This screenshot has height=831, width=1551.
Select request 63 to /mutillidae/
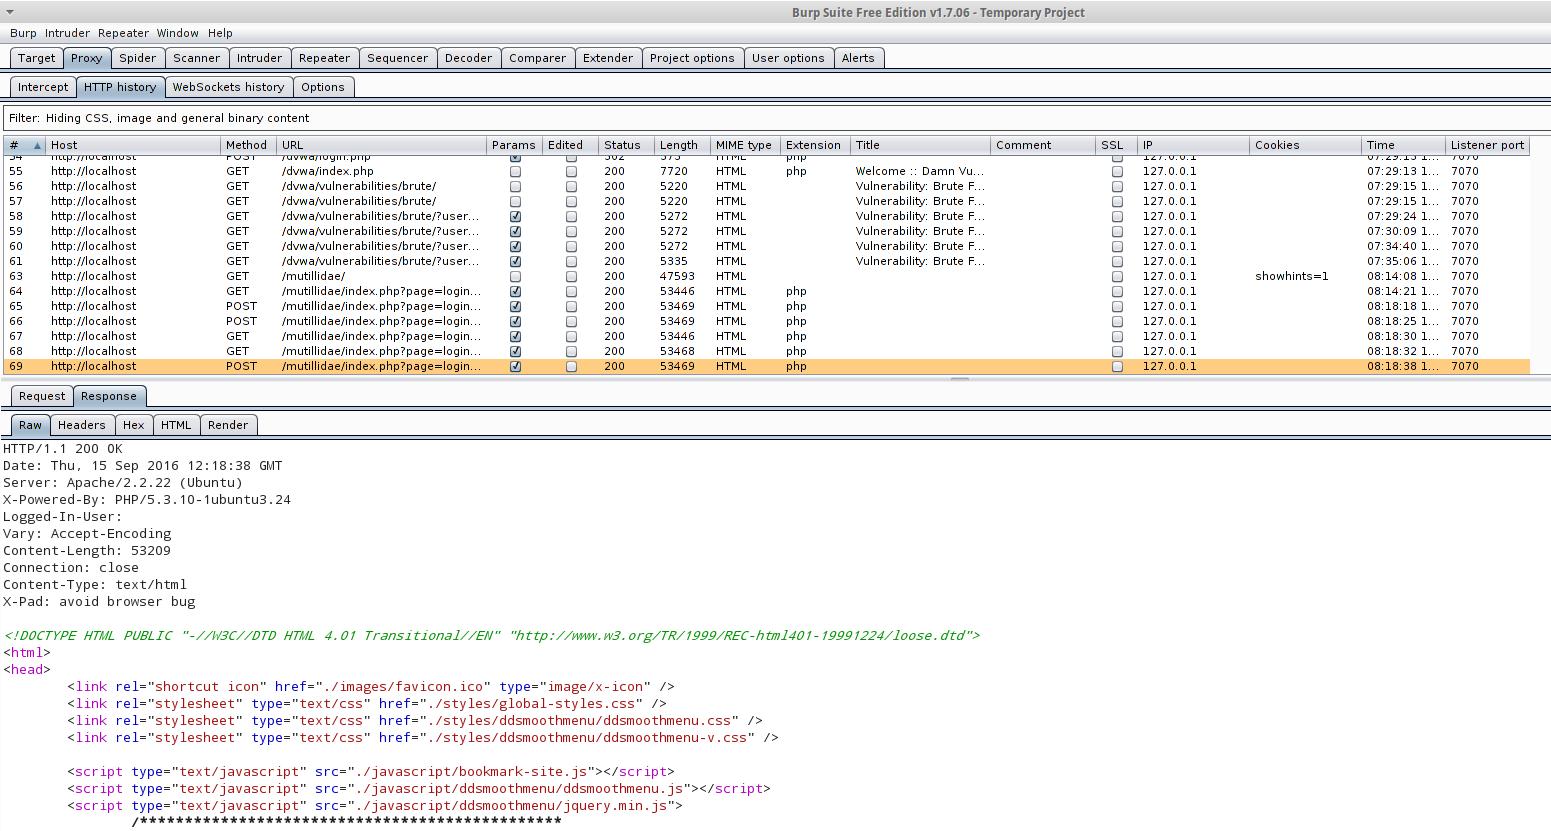(x=313, y=276)
